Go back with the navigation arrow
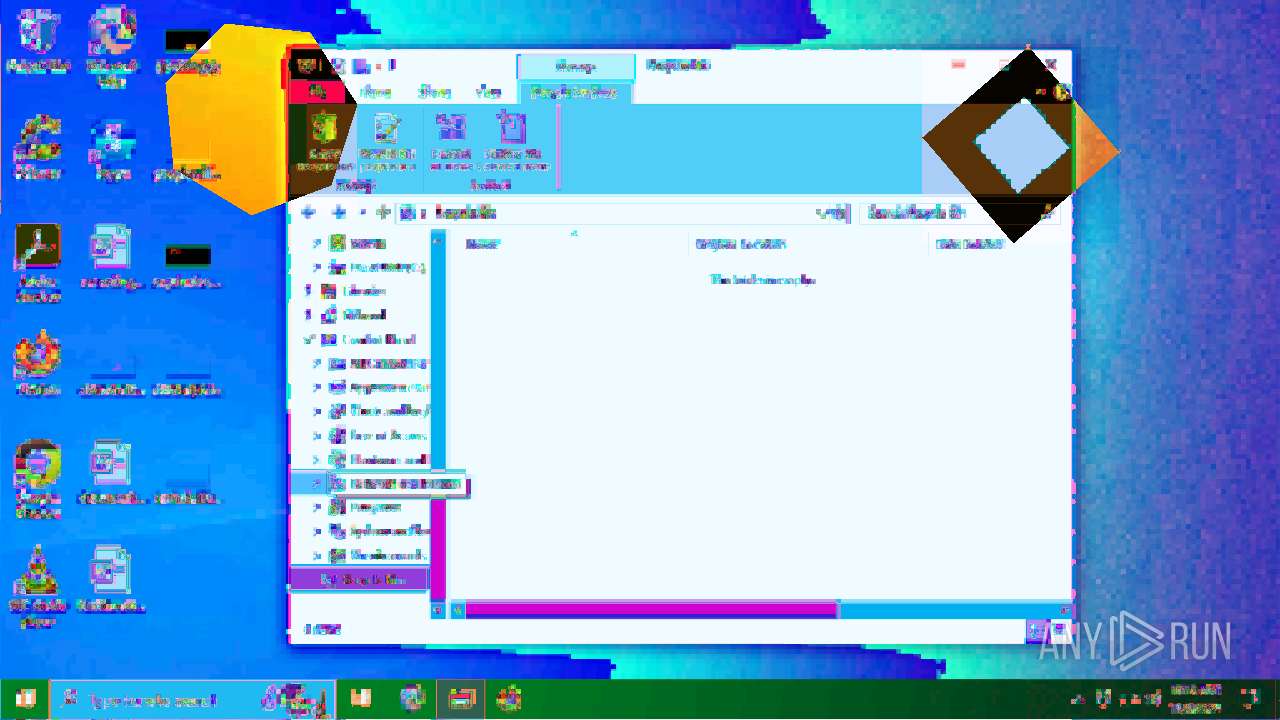Screen dimensions: 1280x720 (x=308, y=212)
